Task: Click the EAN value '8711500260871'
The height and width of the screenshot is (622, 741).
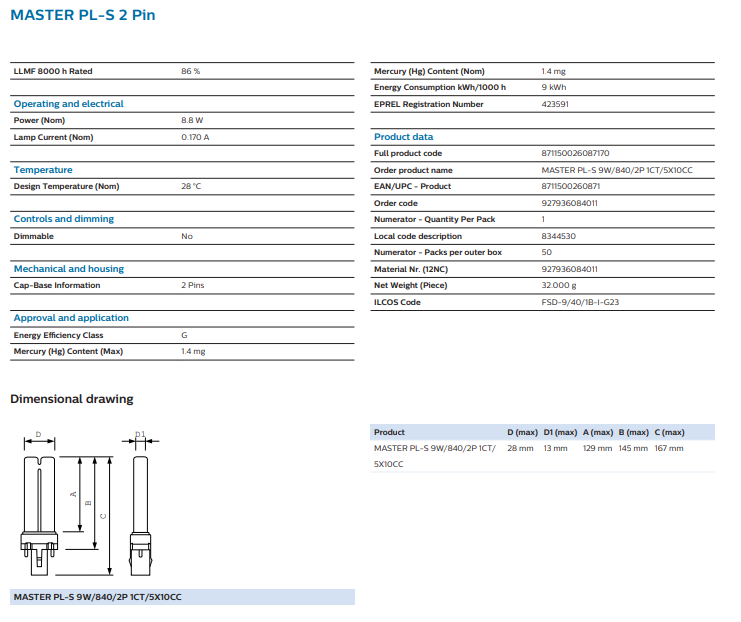Action: [x=570, y=187]
